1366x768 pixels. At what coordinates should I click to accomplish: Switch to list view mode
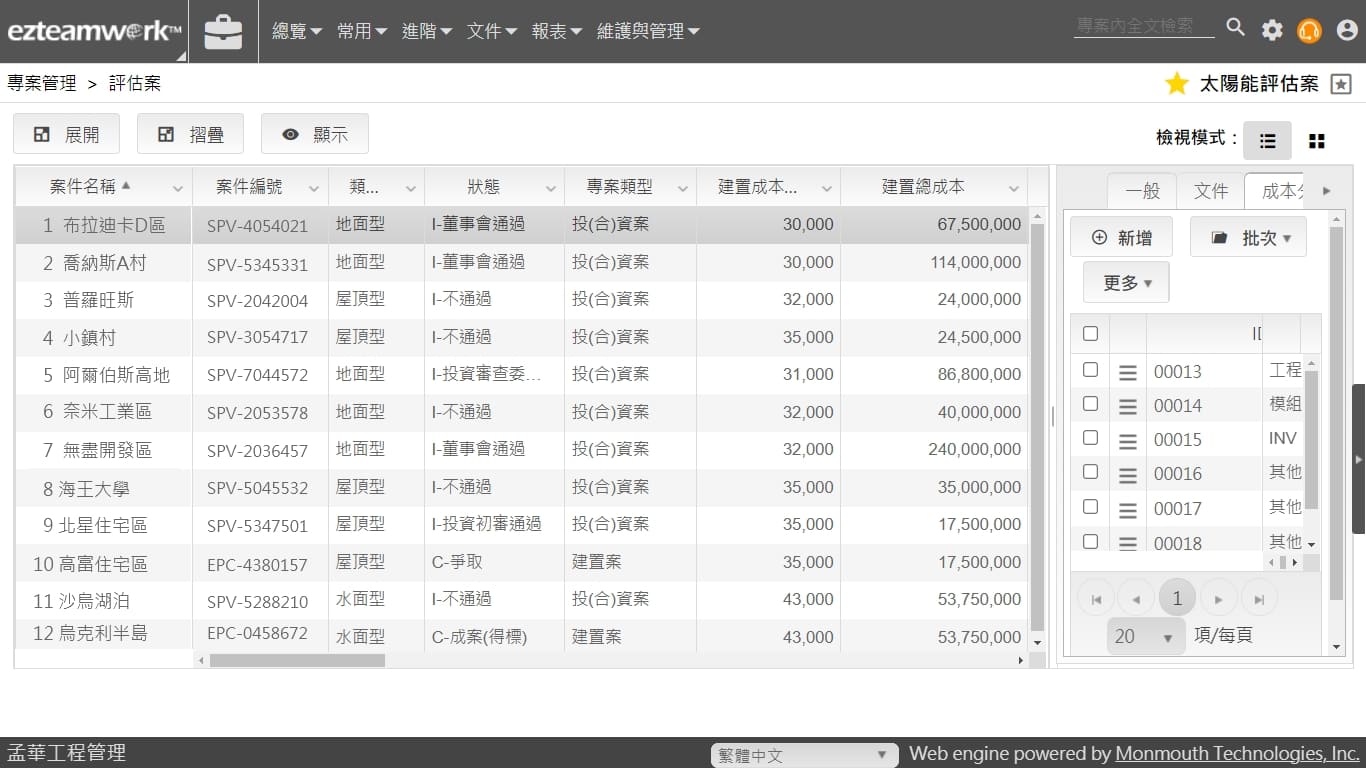(x=1267, y=141)
